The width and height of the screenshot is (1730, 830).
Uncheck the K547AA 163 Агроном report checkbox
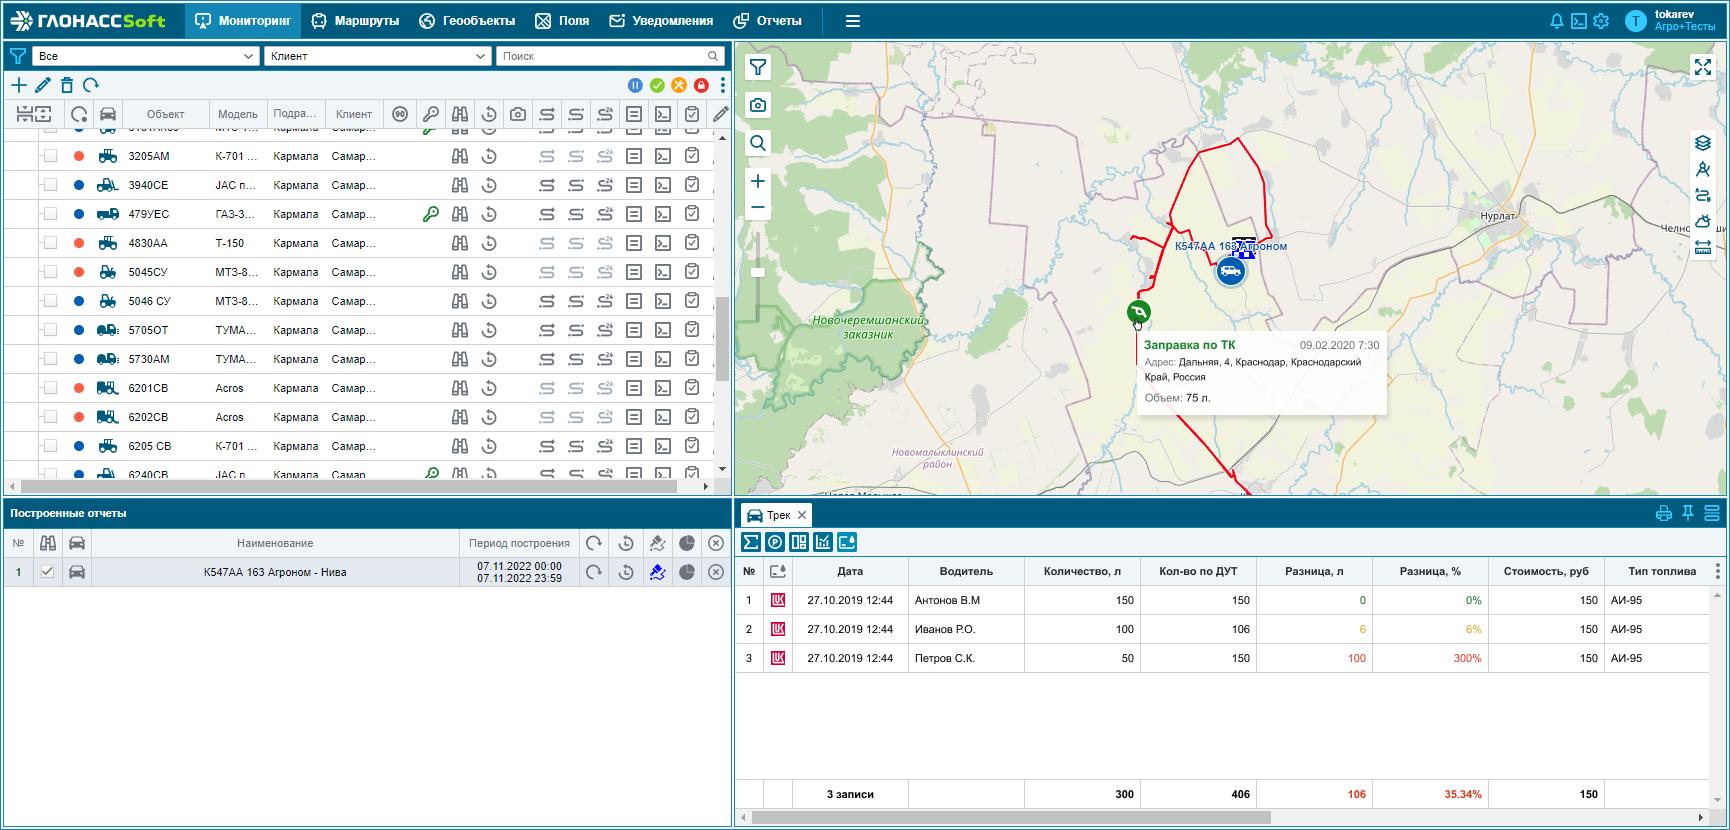click(x=47, y=572)
